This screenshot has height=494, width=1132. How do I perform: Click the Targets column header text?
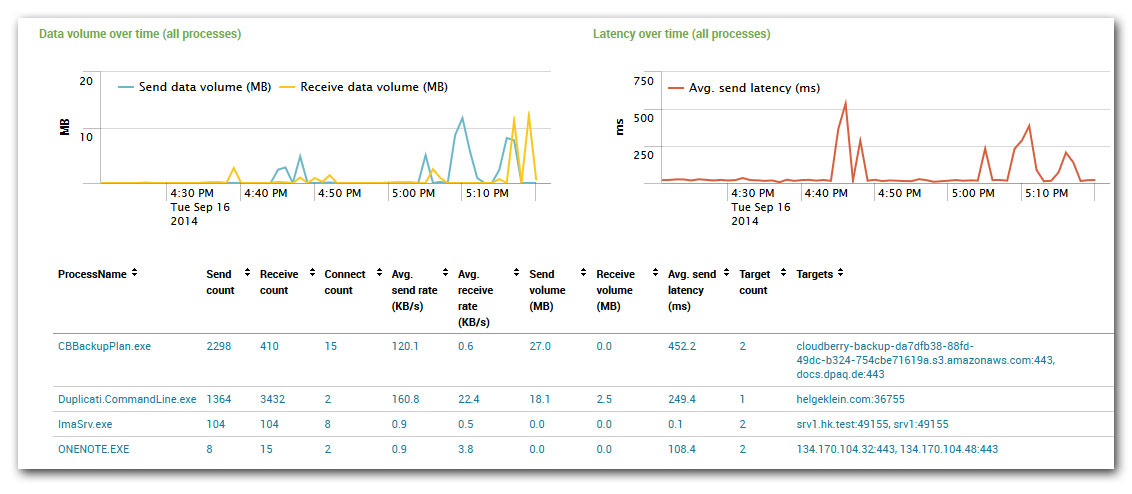coord(814,274)
